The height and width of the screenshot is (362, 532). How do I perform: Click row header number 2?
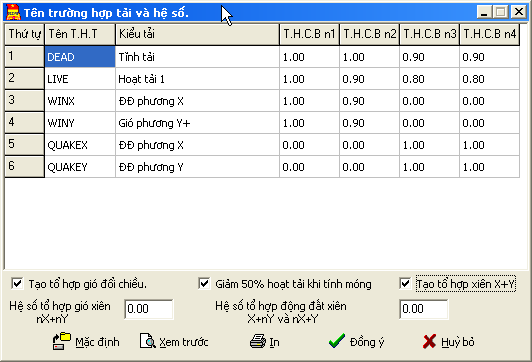pyautogui.click(x=24, y=79)
